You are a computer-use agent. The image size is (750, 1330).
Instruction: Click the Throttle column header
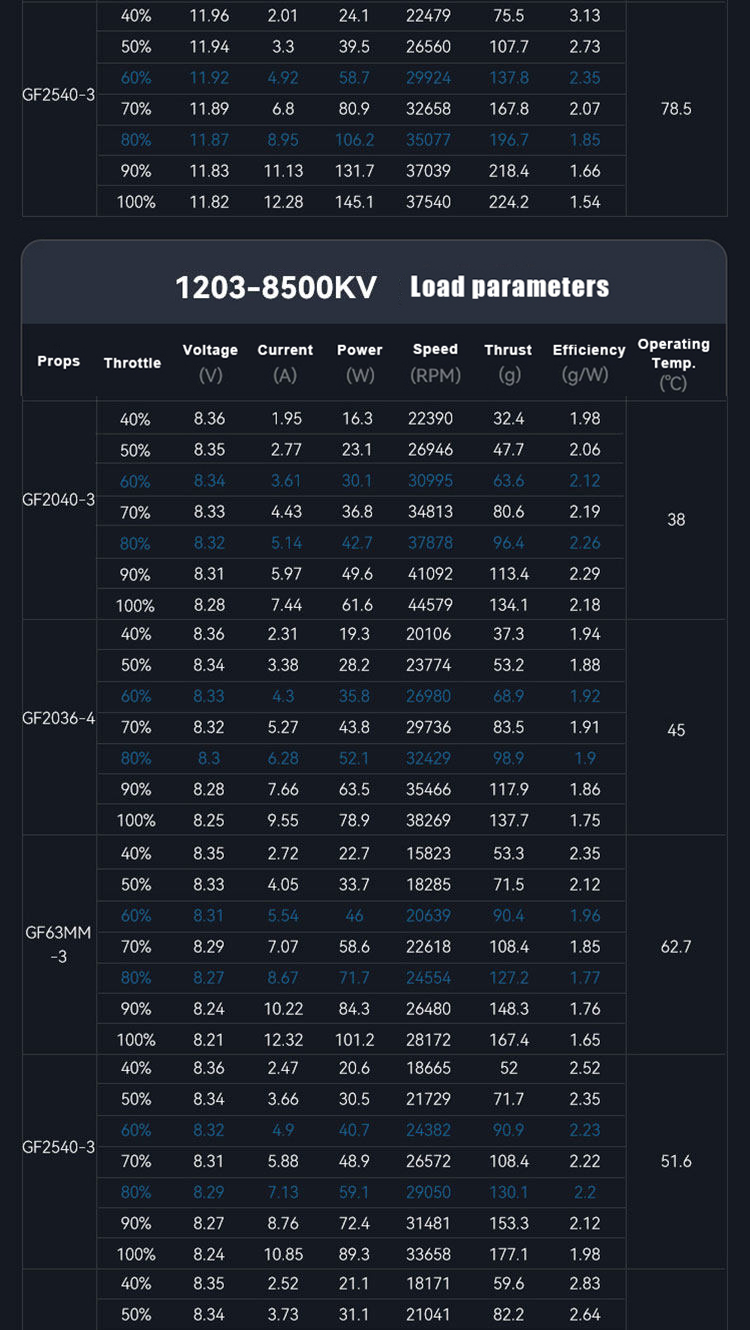132,363
